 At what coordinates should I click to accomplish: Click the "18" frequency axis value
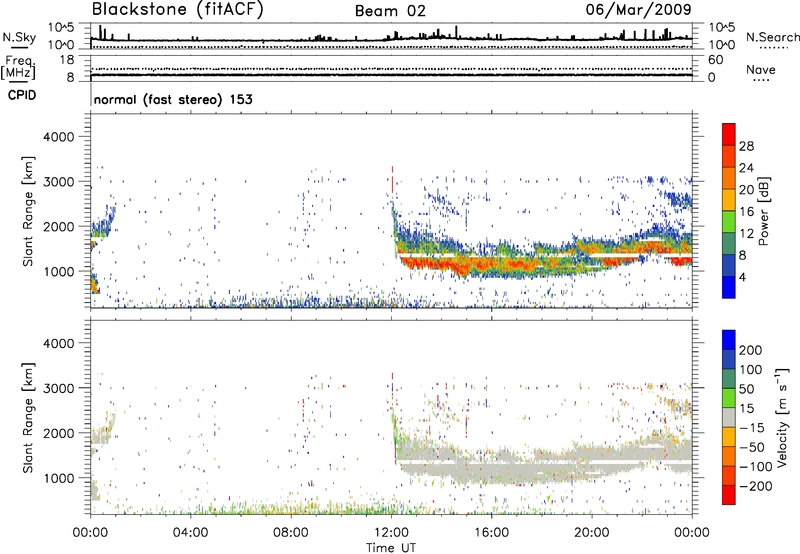pos(67,60)
